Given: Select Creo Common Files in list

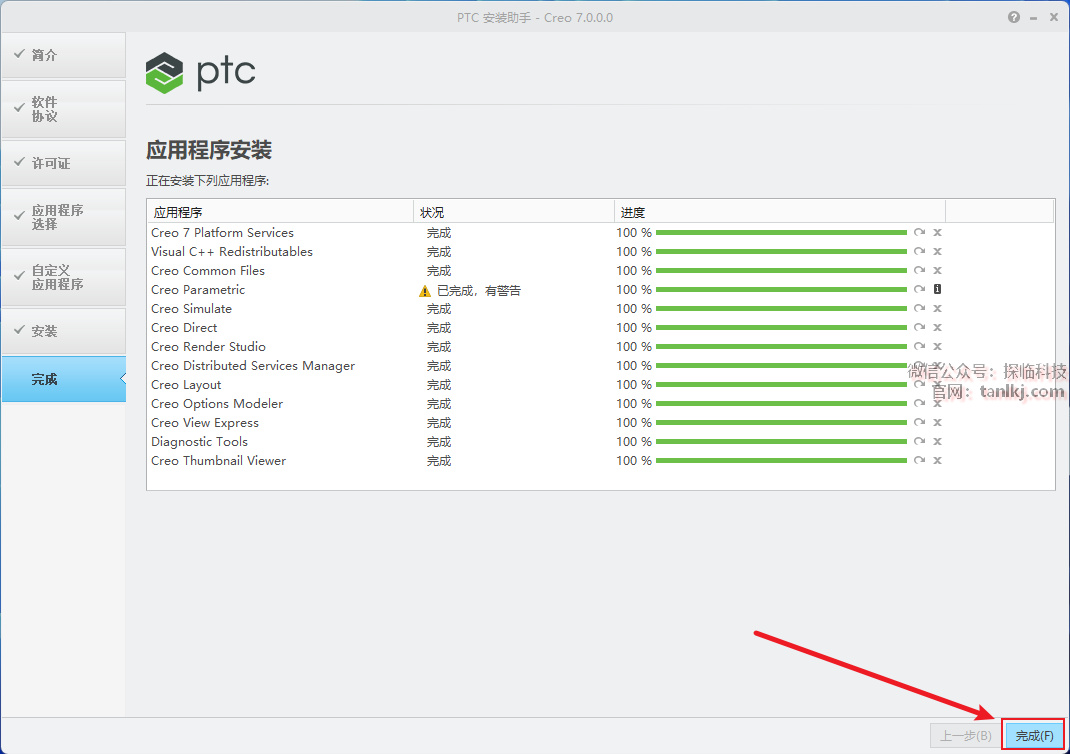Looking at the screenshot, I should point(208,271).
